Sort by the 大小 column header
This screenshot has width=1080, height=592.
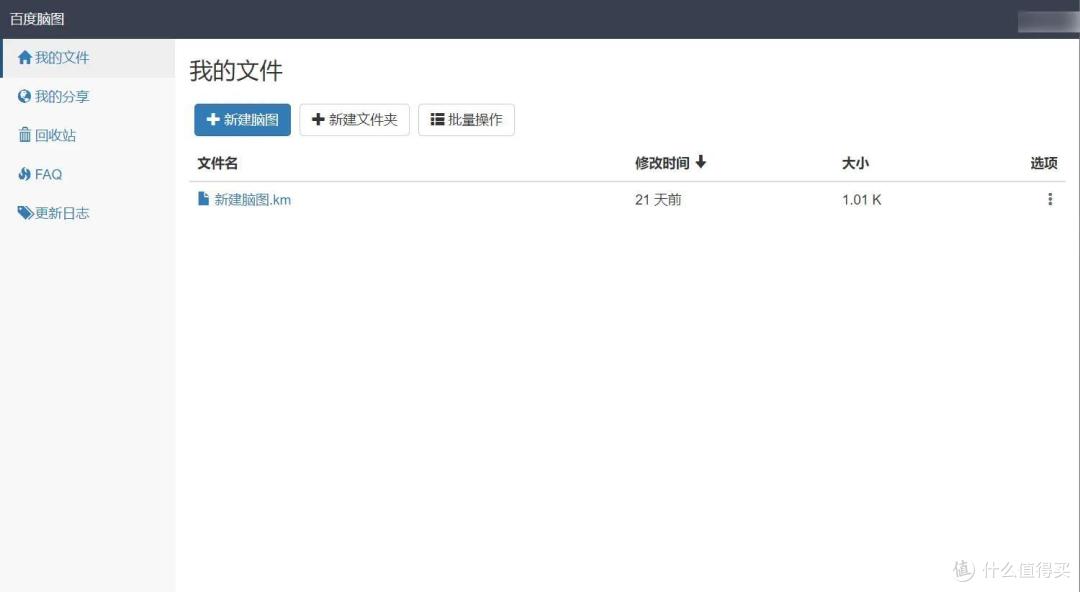[x=855, y=163]
